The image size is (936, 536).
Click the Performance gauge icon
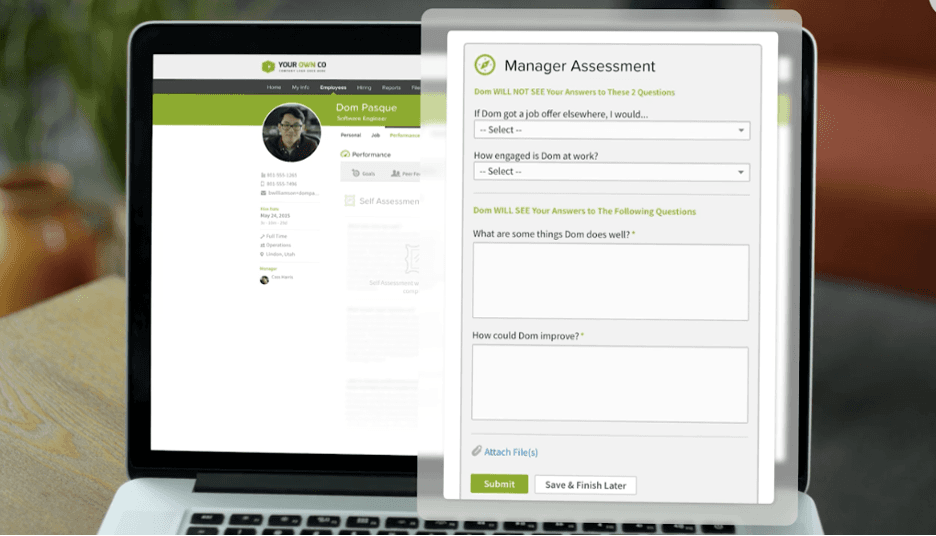pyautogui.click(x=345, y=154)
